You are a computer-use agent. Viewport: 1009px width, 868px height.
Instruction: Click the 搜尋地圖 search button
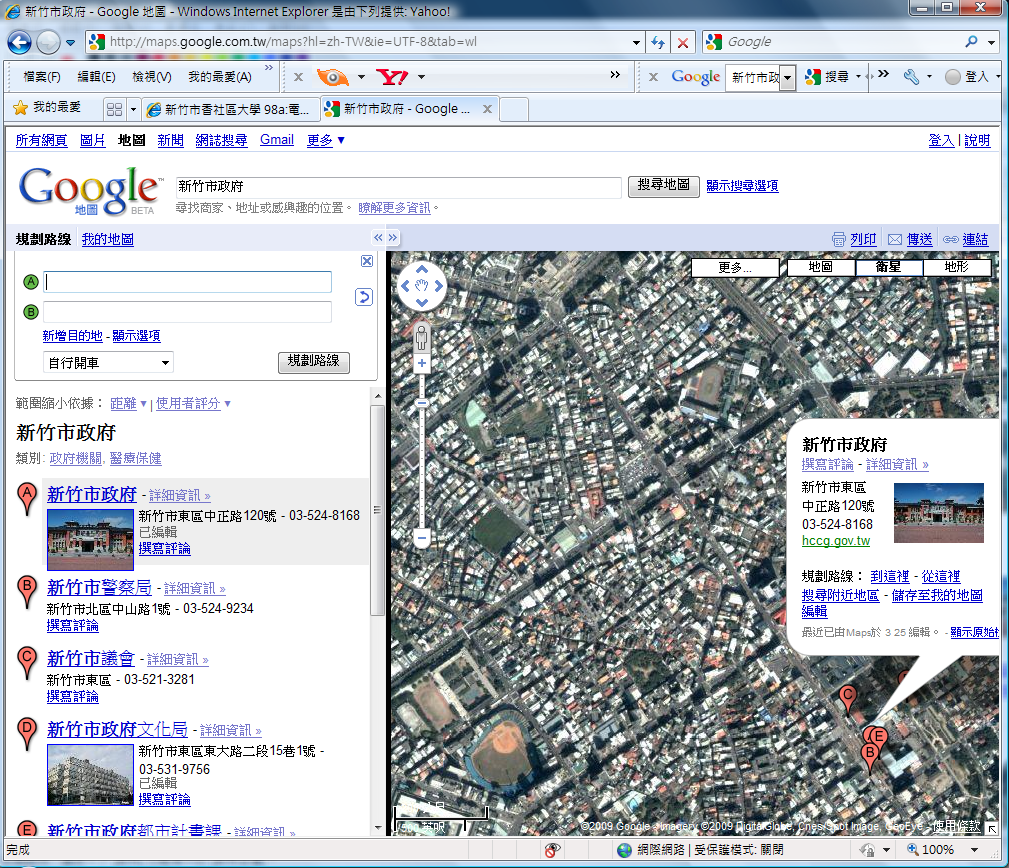(x=663, y=186)
